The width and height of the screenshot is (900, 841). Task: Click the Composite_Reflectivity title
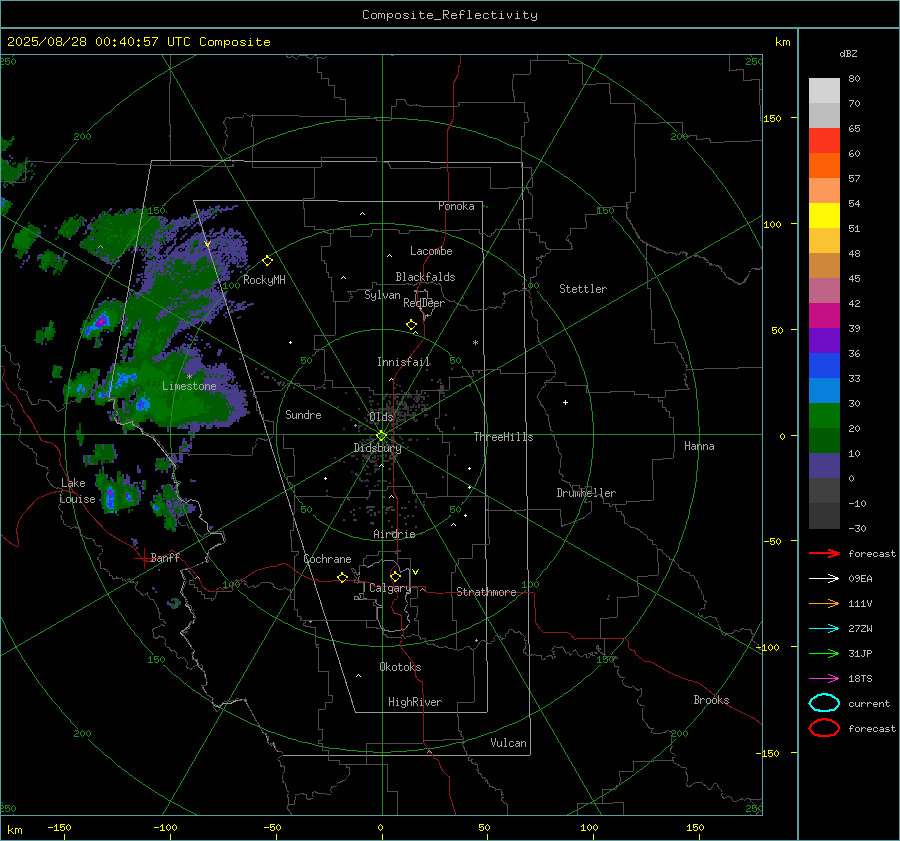(450, 15)
